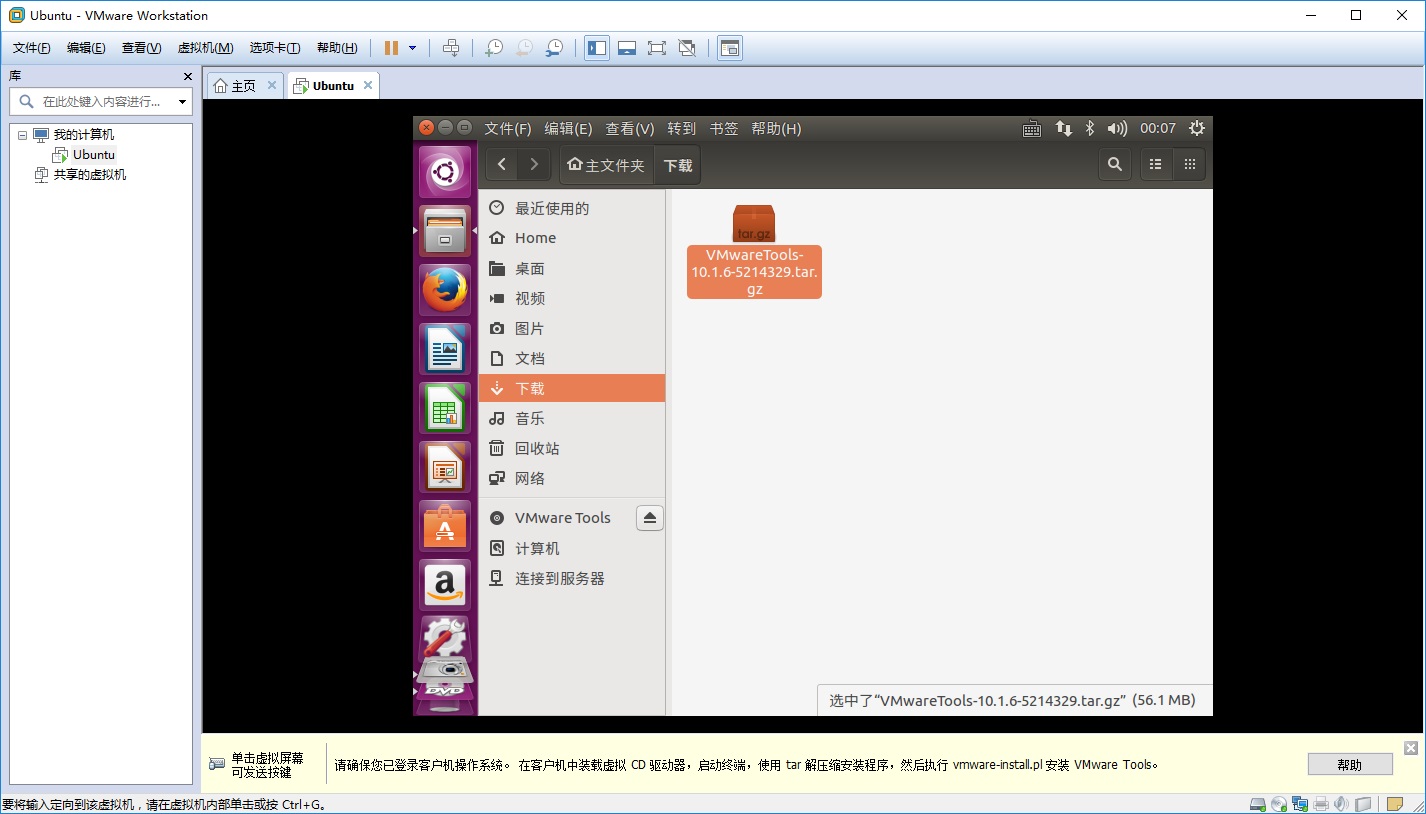Navigate to 主文件夹 in path bar
This screenshot has height=814, width=1426.
coord(606,165)
